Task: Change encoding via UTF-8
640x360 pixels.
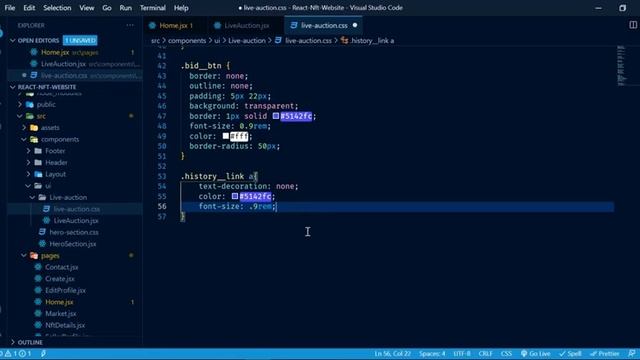Action: coord(462,354)
